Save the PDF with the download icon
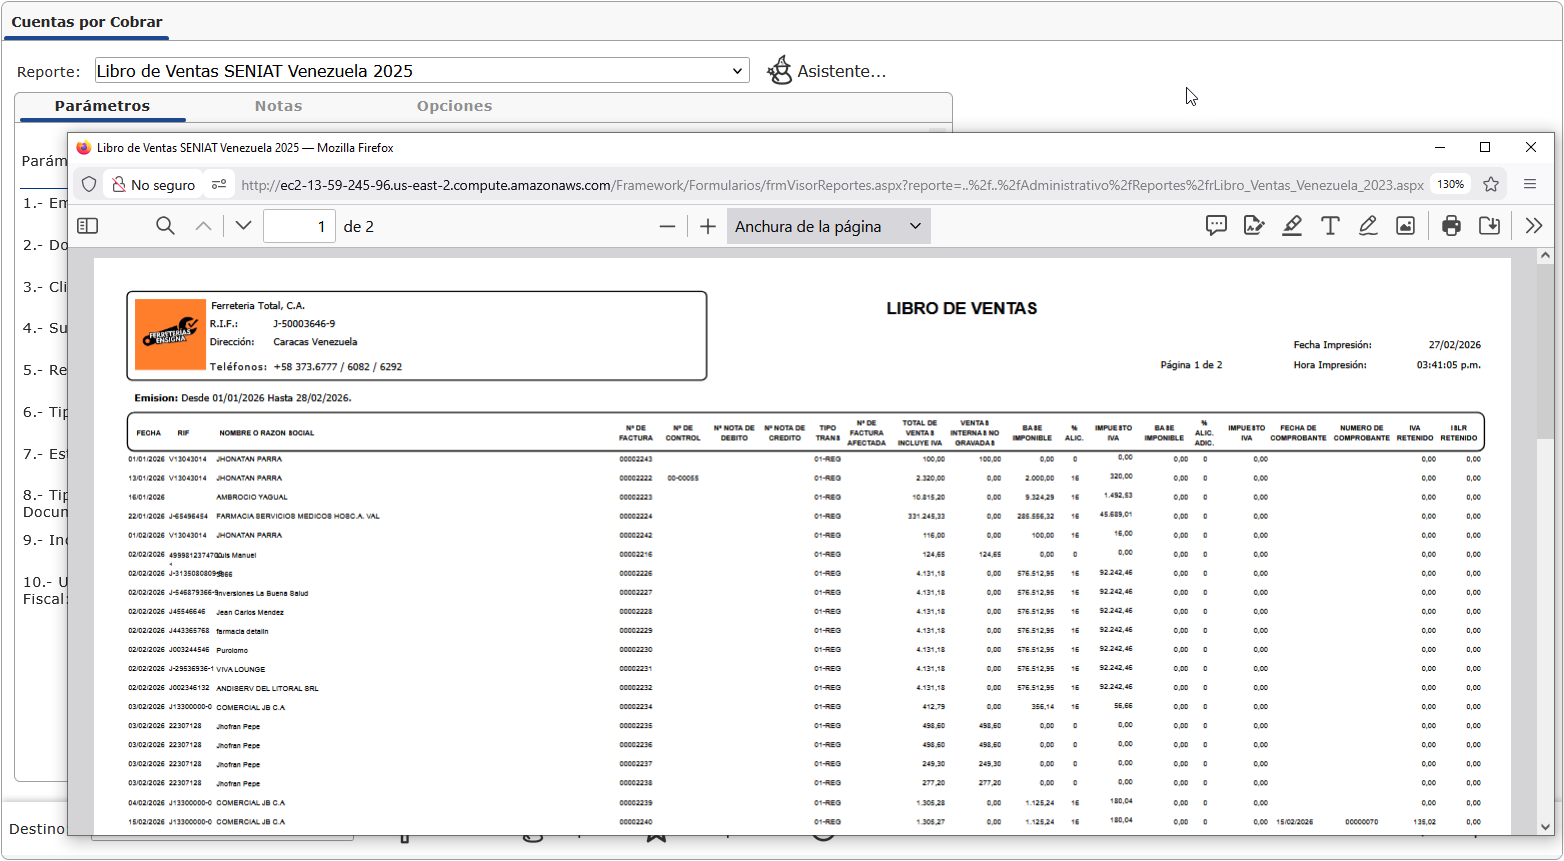 pyautogui.click(x=1489, y=226)
